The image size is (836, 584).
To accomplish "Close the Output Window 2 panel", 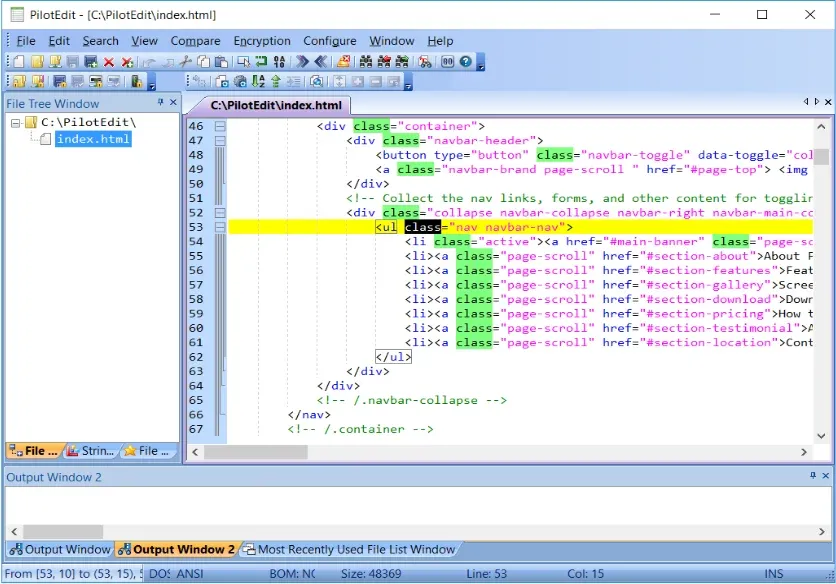I will 826,475.
